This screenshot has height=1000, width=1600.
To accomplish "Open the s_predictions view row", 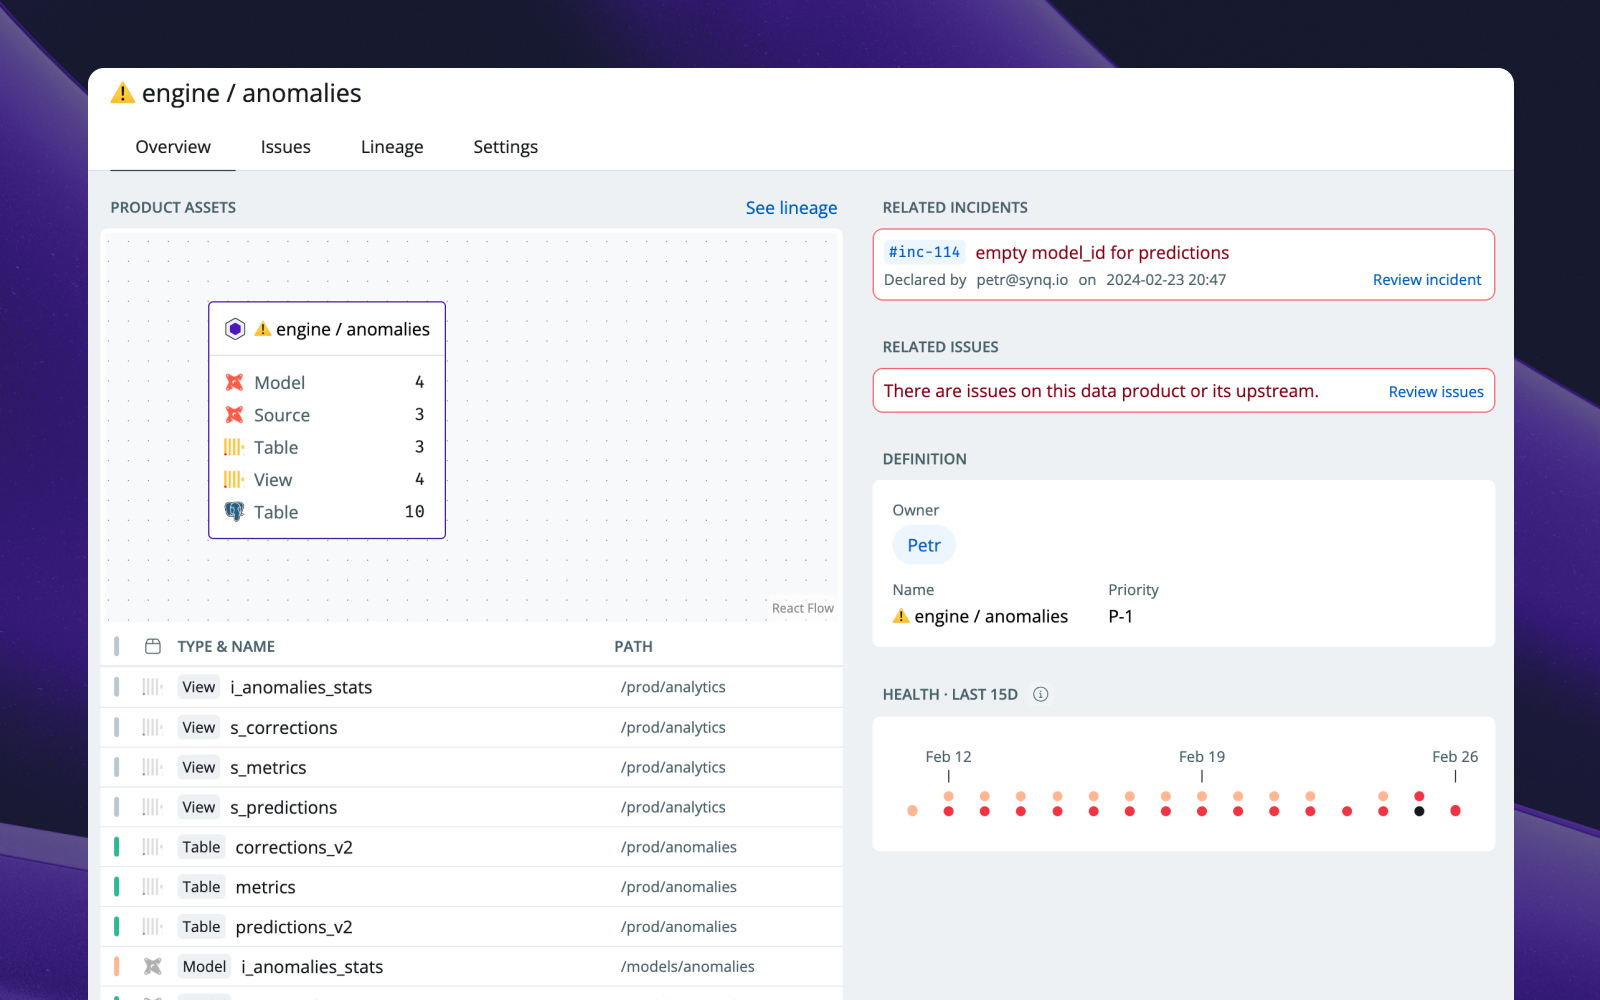I will coord(471,807).
